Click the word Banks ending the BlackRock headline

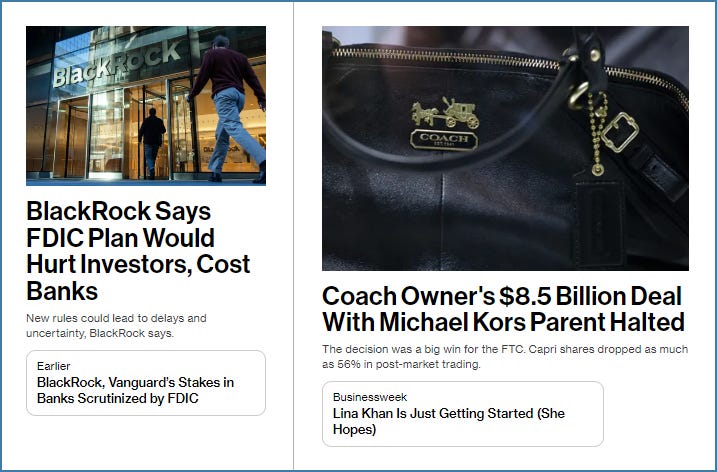pos(62,291)
